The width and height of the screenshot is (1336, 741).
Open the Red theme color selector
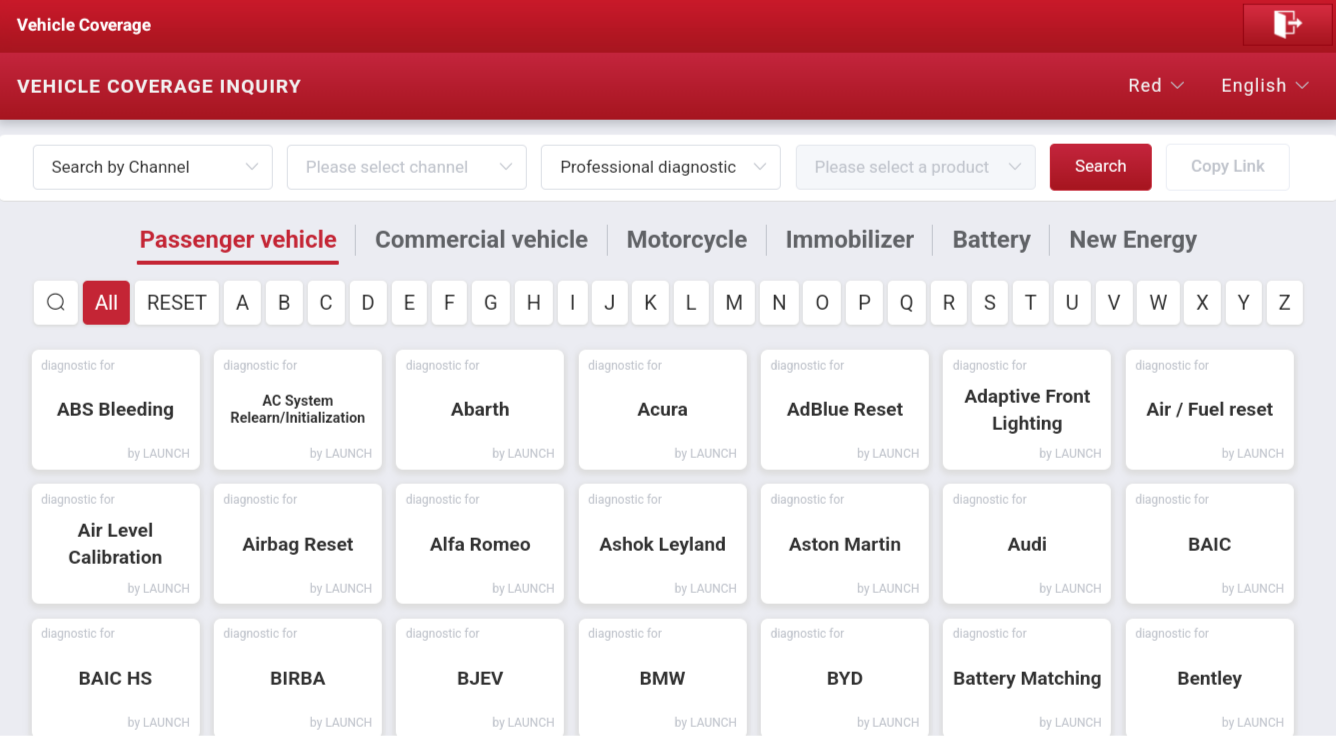pyautogui.click(x=1154, y=86)
